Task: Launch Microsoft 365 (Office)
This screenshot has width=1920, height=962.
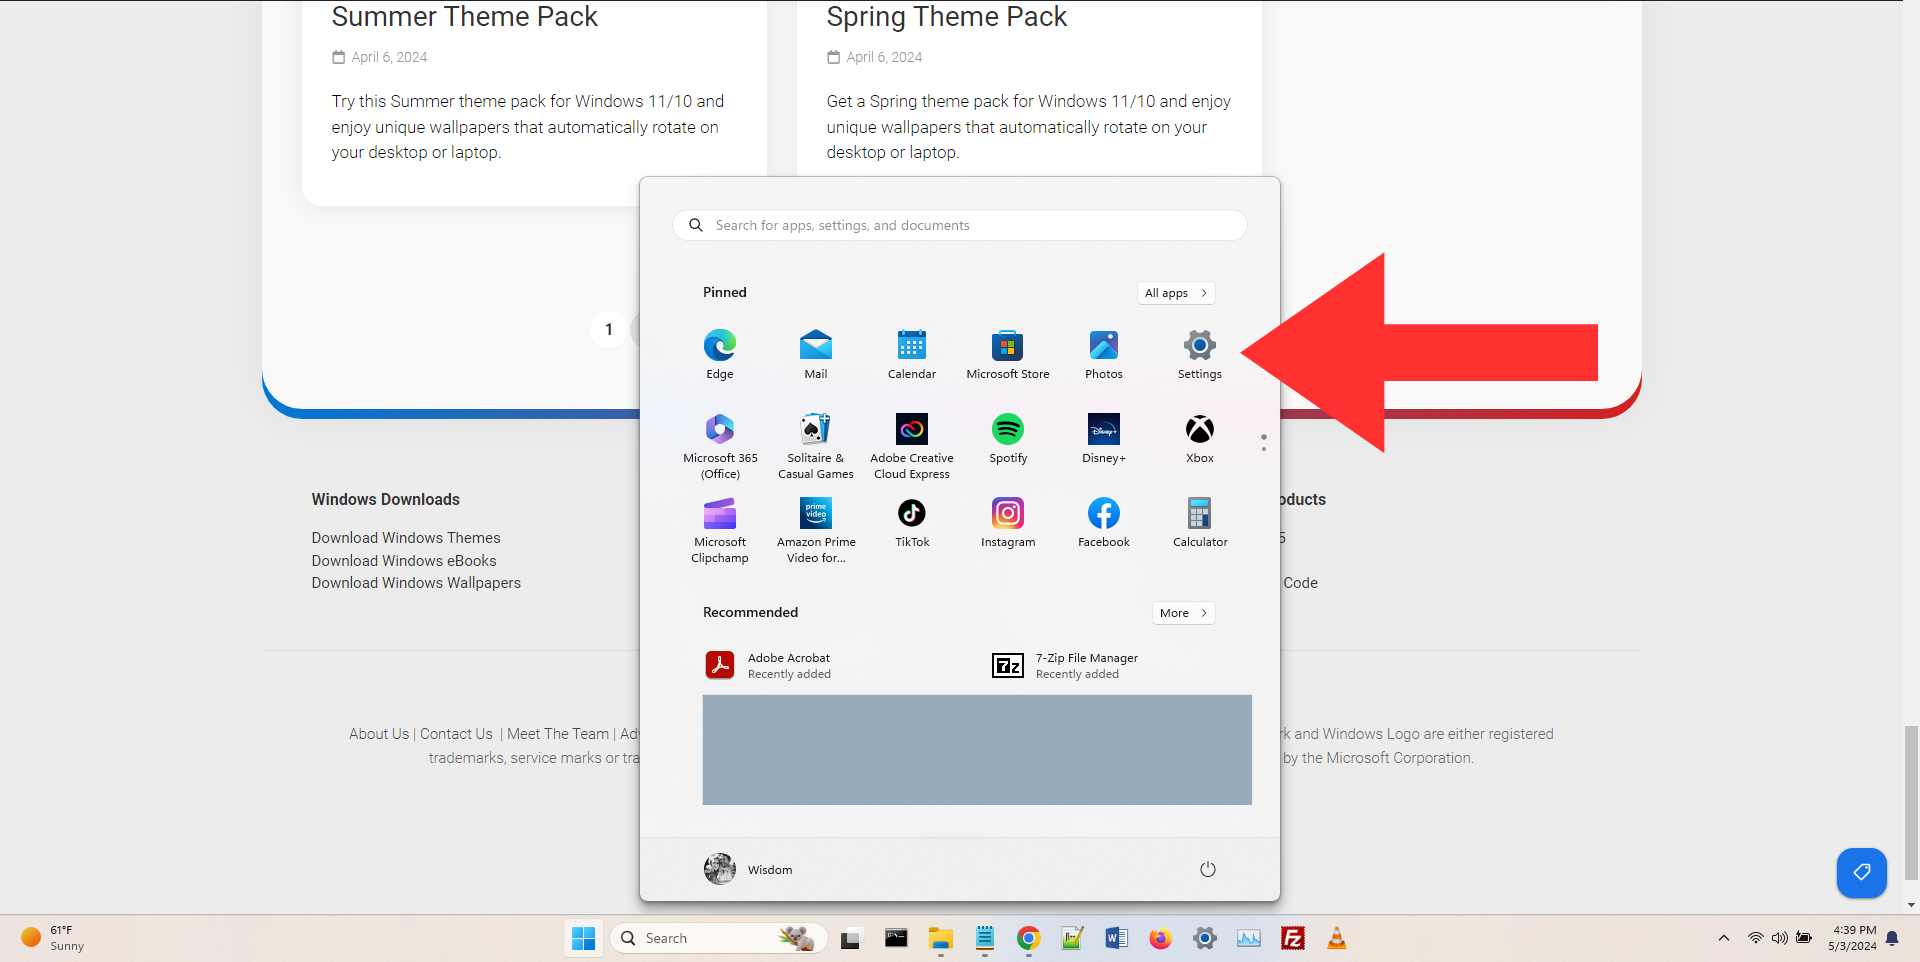Action: (x=719, y=445)
